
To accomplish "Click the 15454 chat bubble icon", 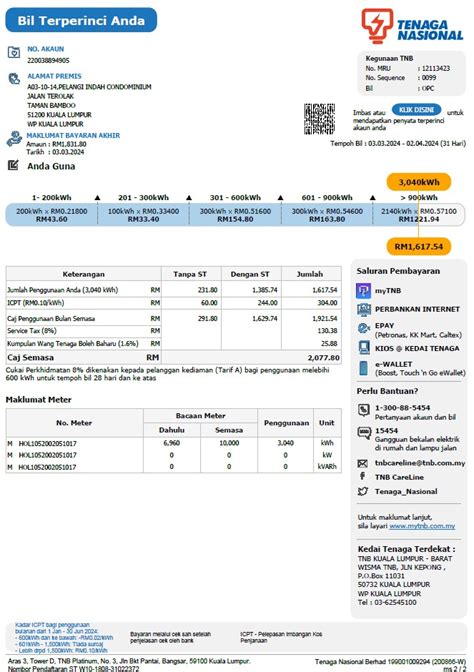I will pos(364,432).
